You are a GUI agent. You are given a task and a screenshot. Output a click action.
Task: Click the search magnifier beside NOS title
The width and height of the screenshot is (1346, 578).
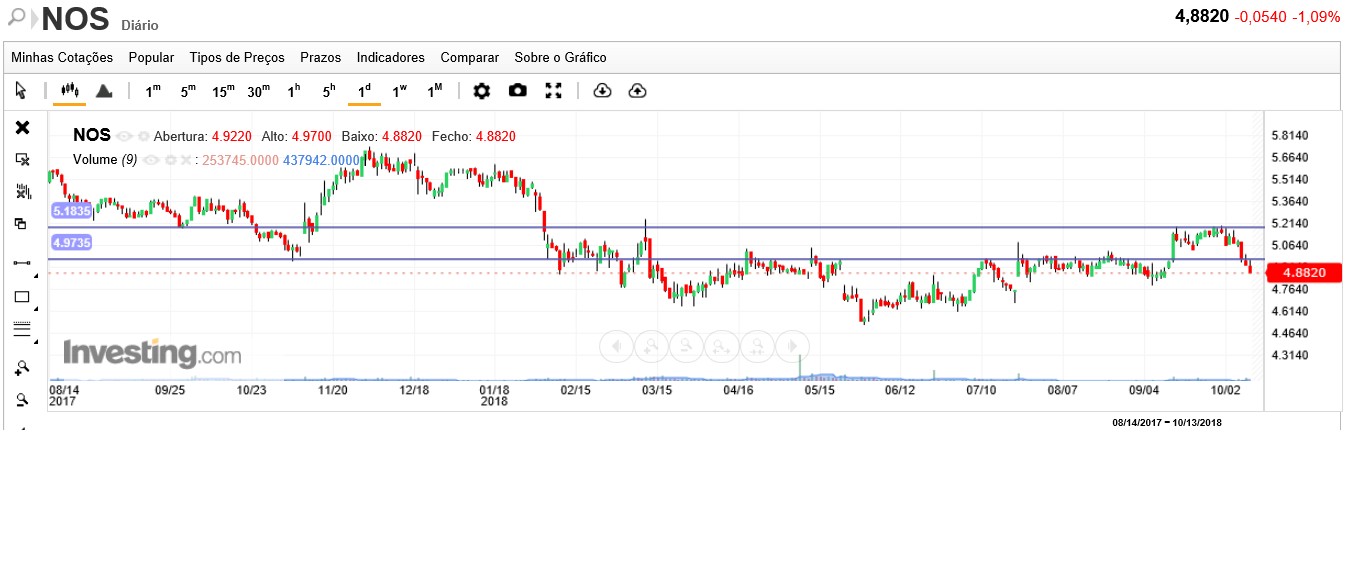[17, 17]
